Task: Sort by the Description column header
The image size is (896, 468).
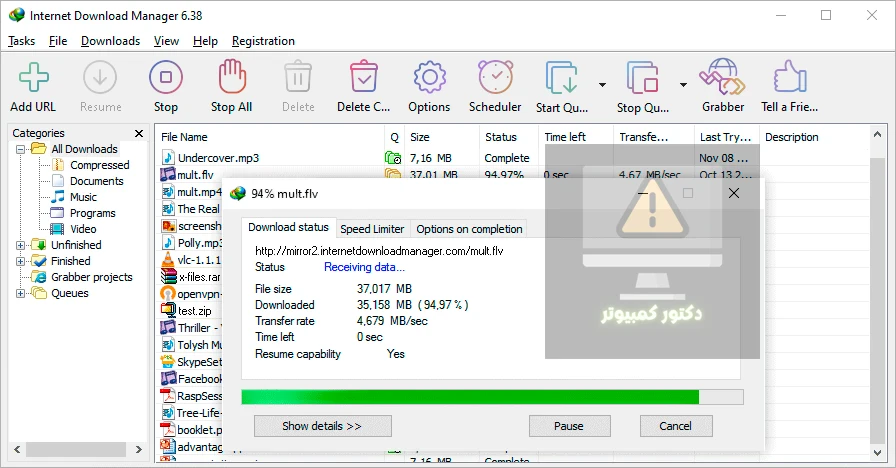Action: point(814,137)
